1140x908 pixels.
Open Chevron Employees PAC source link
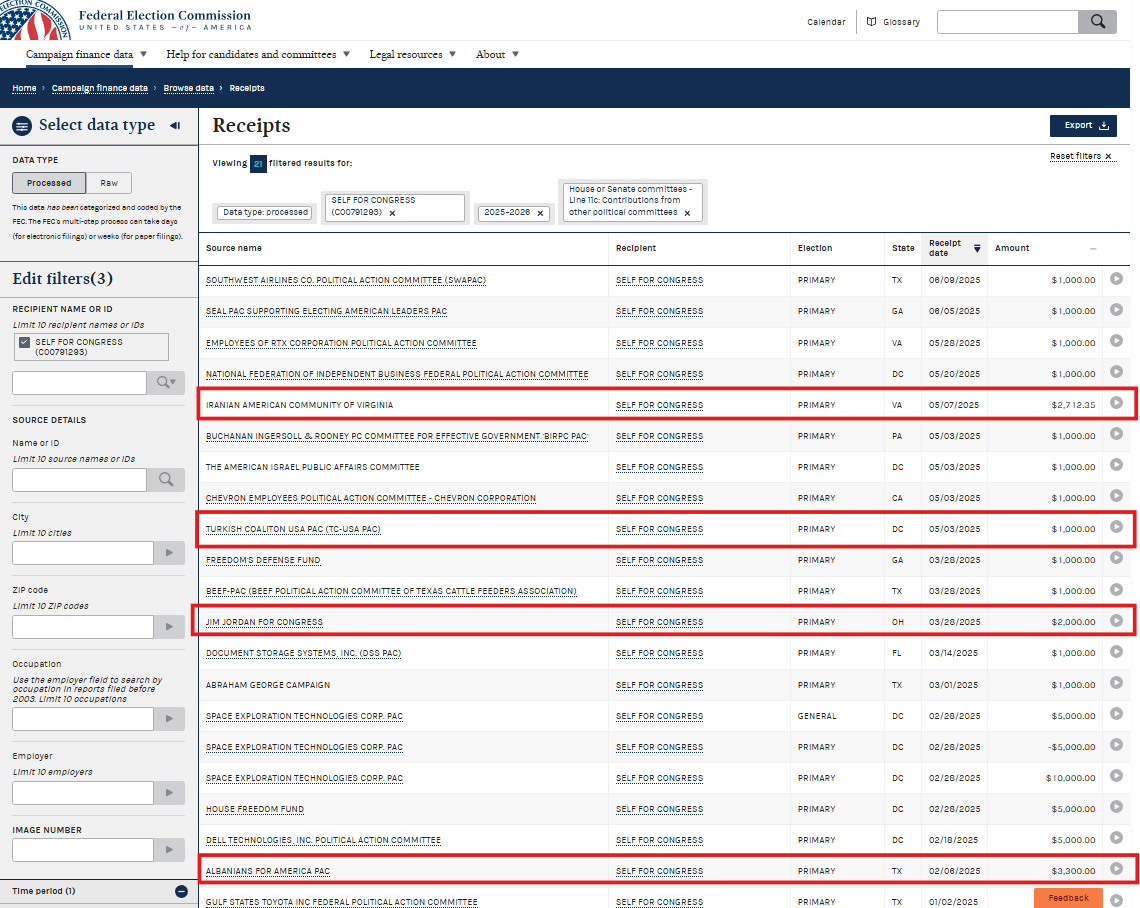tap(371, 498)
